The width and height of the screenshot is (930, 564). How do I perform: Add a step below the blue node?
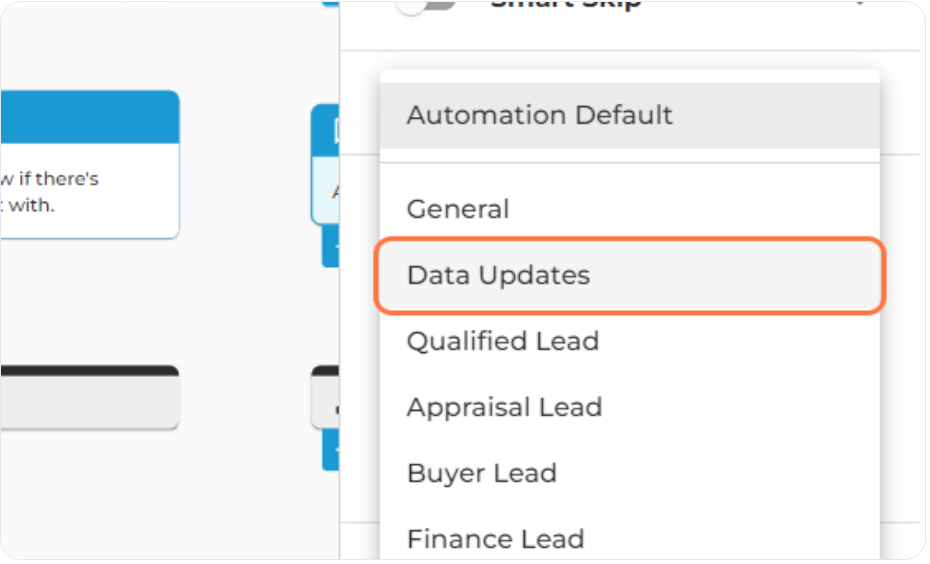tap(331, 246)
